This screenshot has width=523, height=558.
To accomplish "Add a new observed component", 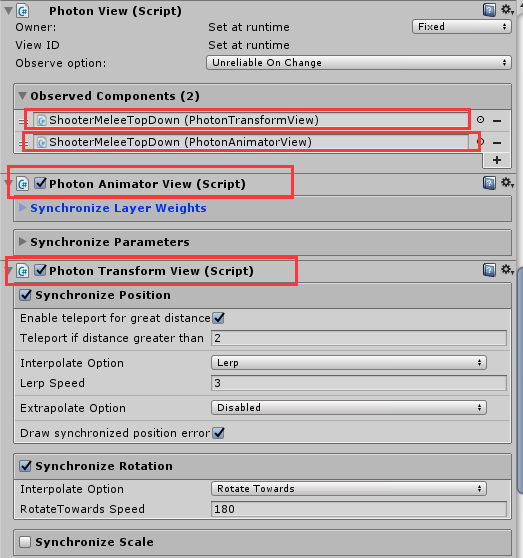I will click(497, 160).
